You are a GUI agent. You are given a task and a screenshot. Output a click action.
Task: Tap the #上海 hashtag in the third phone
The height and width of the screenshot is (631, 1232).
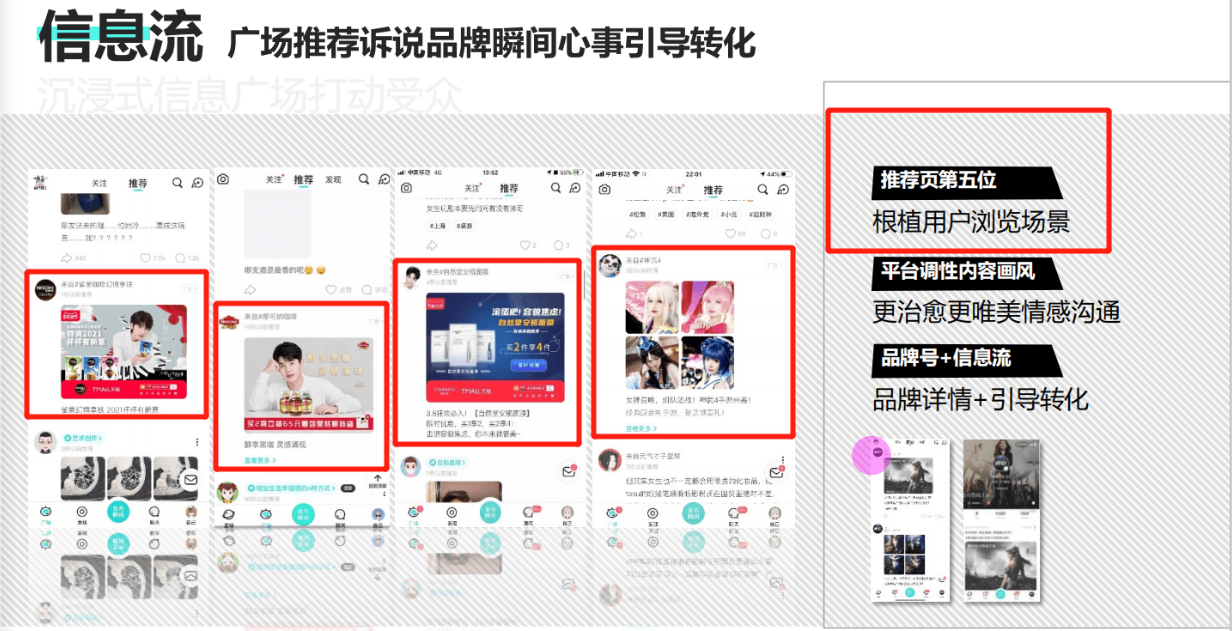pyautogui.click(x=437, y=226)
